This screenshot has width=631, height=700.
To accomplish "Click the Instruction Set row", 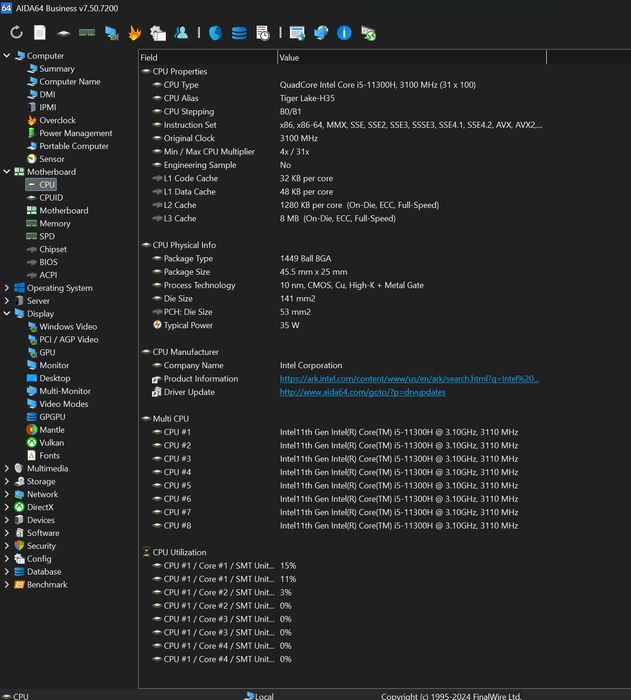I will [342, 125].
